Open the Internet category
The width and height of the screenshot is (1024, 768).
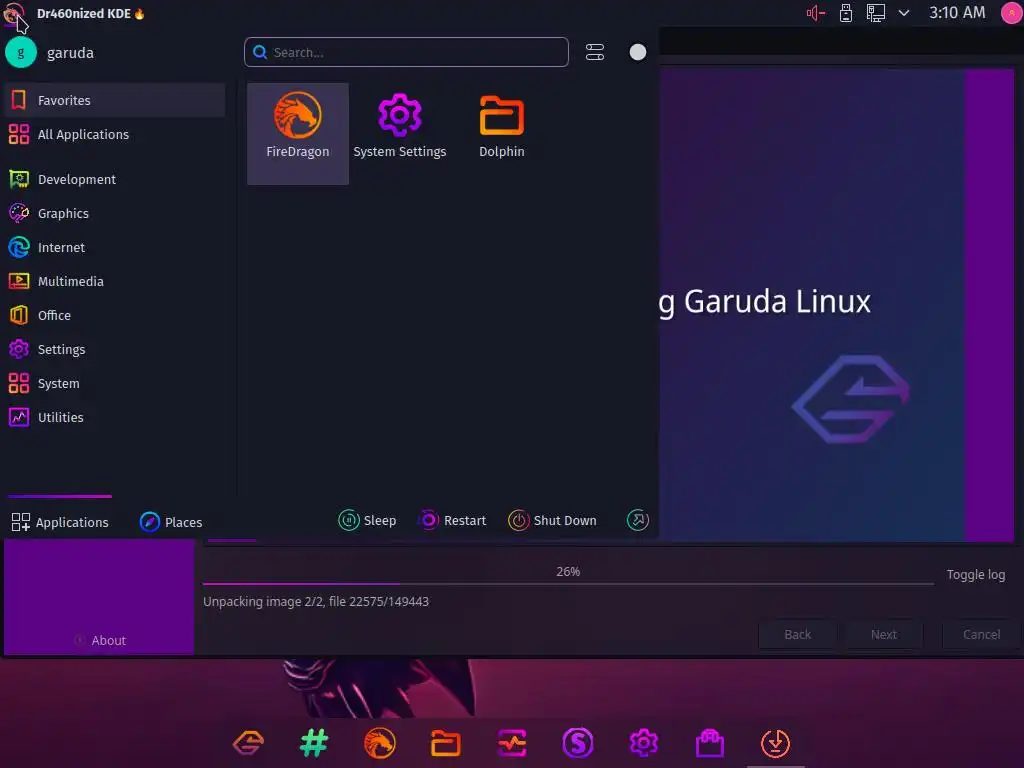tap(115, 247)
